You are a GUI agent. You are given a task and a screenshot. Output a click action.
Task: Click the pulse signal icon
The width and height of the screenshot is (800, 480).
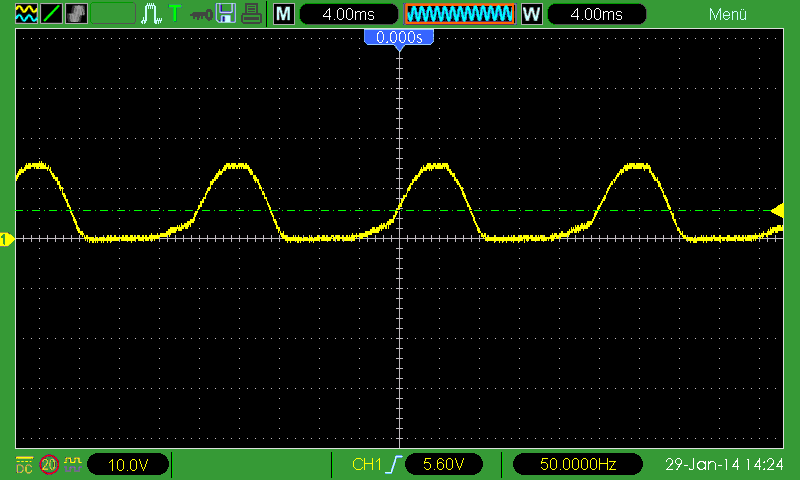(152, 14)
